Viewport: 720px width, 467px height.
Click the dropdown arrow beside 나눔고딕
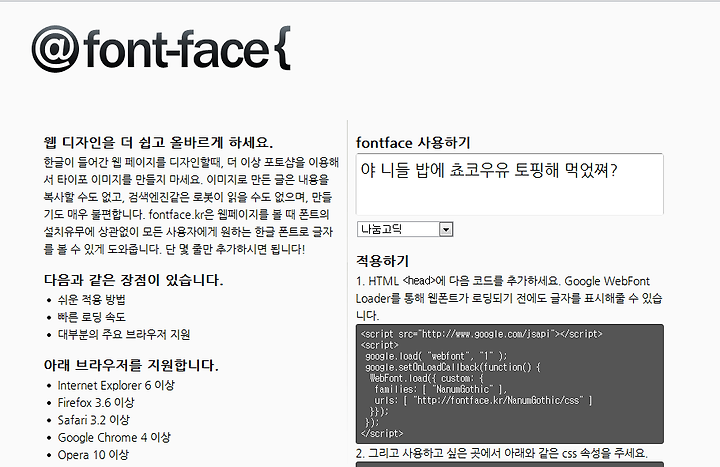pos(445,229)
